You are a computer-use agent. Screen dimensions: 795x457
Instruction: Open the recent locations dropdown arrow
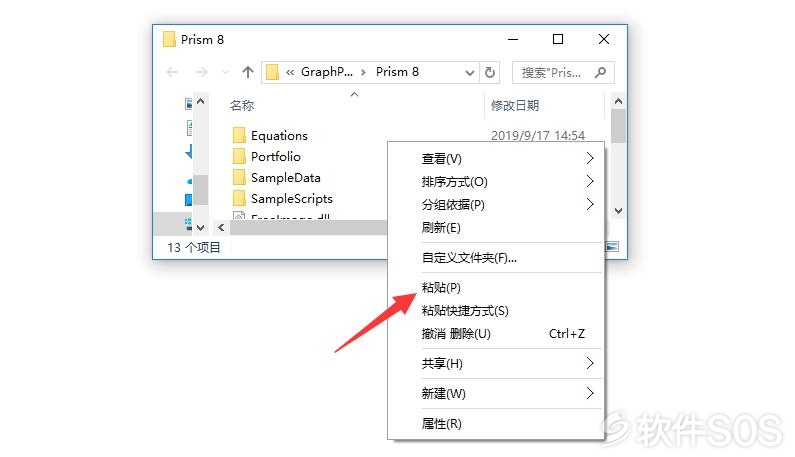pos(226,73)
